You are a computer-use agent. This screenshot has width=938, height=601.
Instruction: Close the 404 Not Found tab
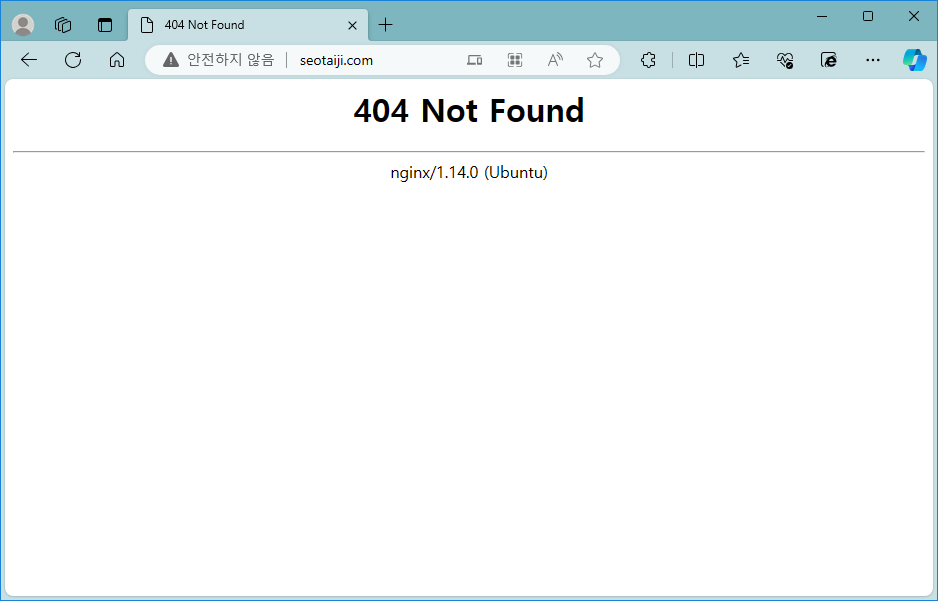tap(352, 25)
